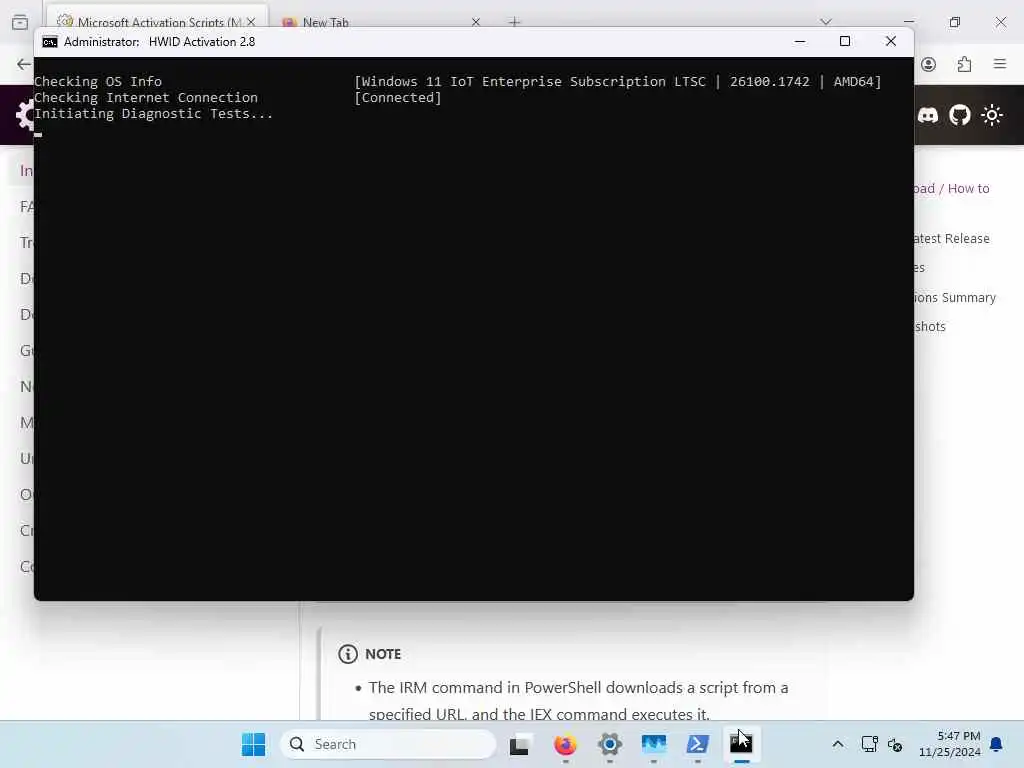Click the command prompt icon in the HWID title bar
Image resolution: width=1024 pixels, height=768 pixels.
point(50,42)
